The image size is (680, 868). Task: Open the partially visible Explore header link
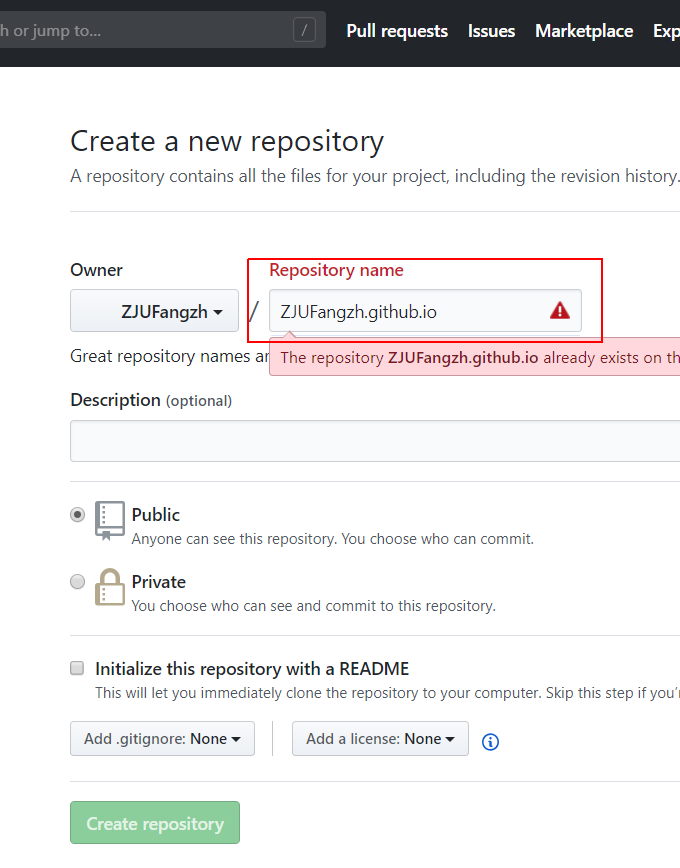666,31
